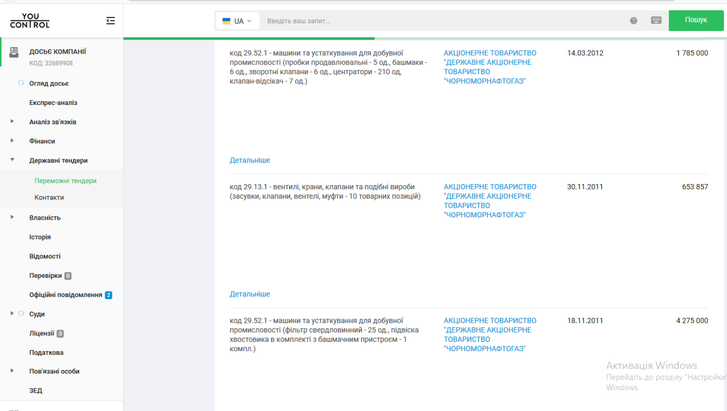
Task: Click the Суди menu label
Action: click(x=37, y=314)
